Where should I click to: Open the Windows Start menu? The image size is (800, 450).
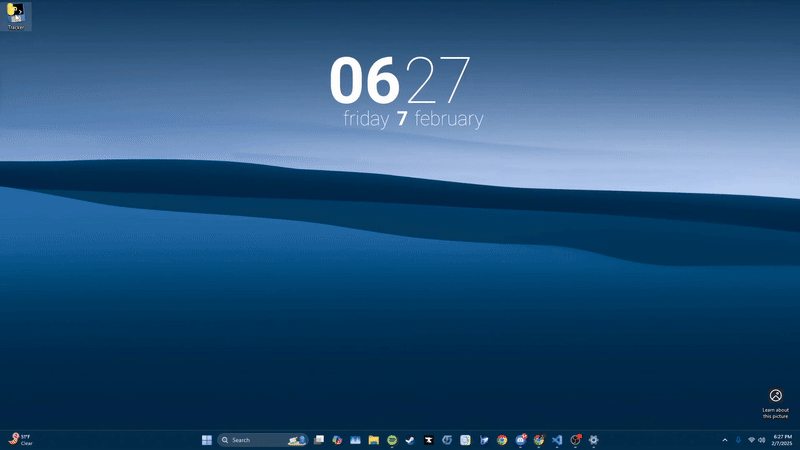click(207, 440)
